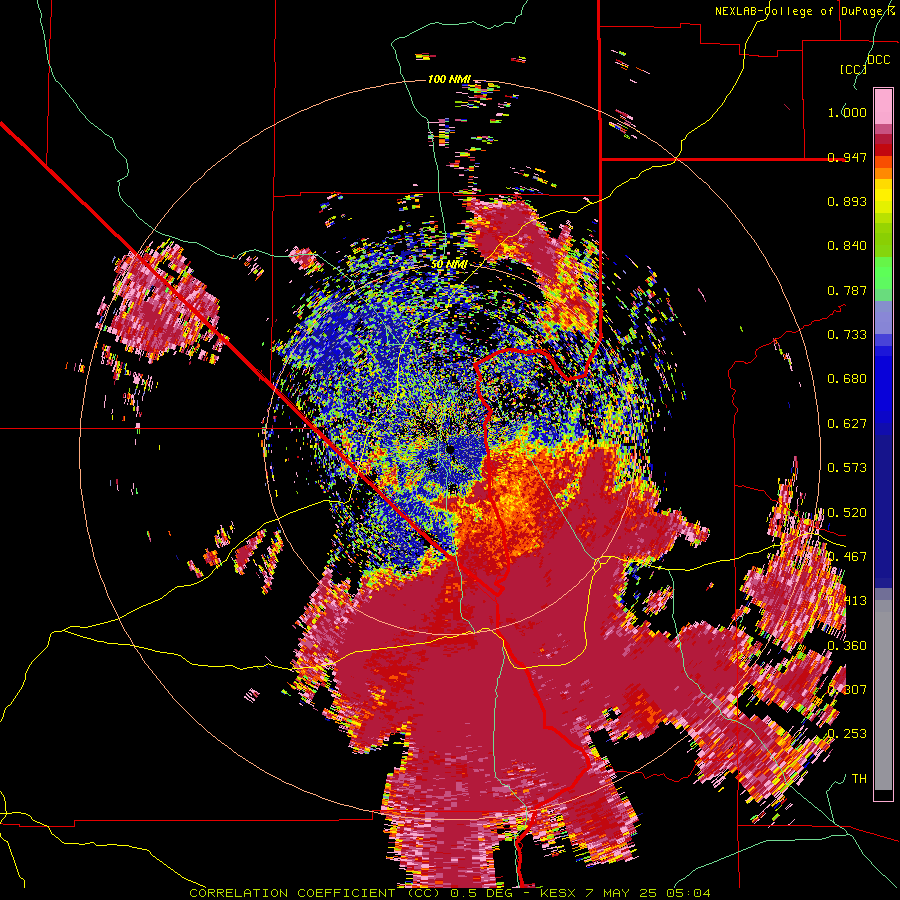The width and height of the screenshot is (900, 900).
Task: Click the yellow band of the color bar
Action: [883, 197]
